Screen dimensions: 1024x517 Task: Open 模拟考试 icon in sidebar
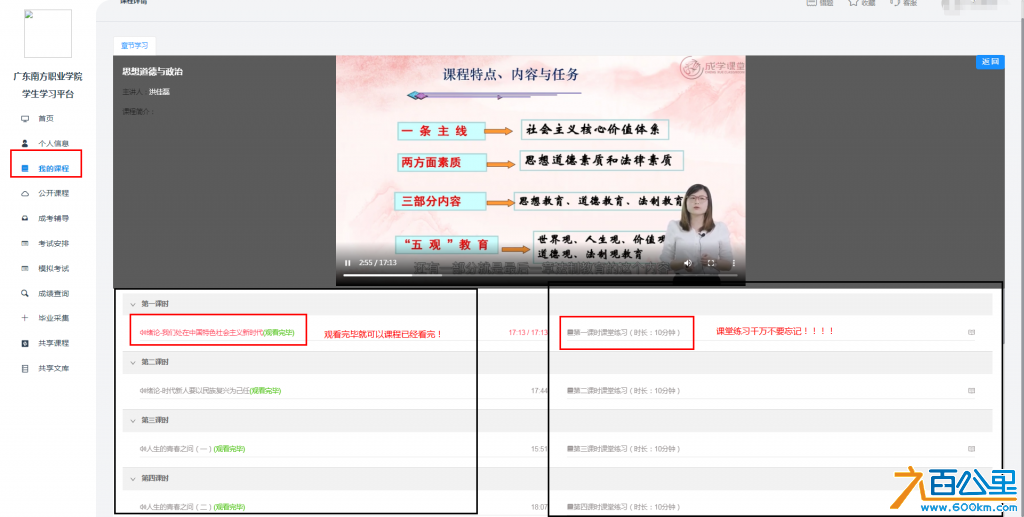click(25, 268)
